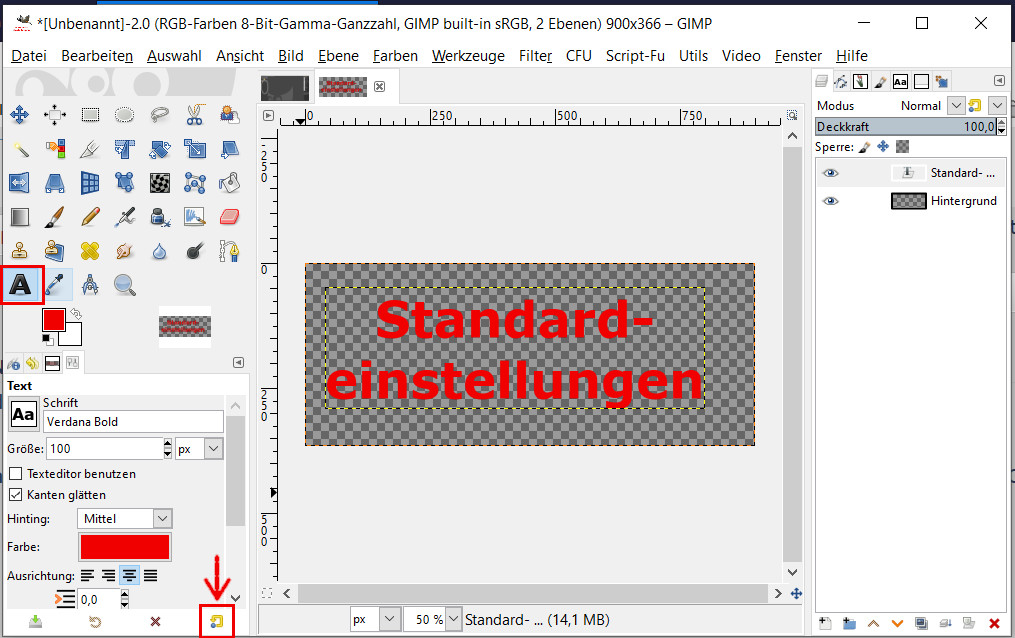Select the Flip tool
1015x638 pixels.
pyautogui.click(x=19, y=183)
